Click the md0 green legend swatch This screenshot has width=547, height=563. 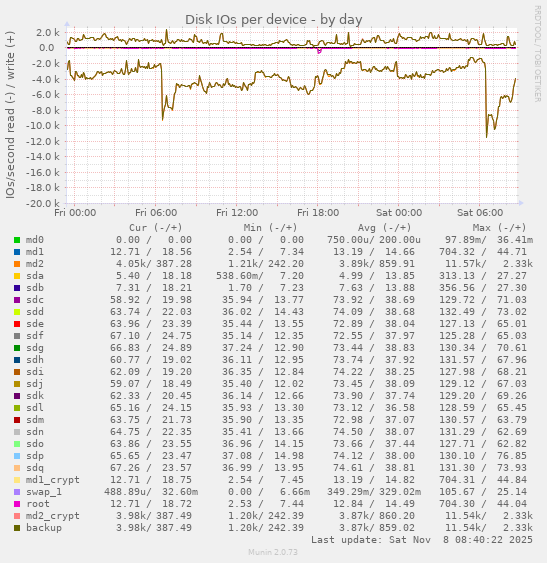17,240
